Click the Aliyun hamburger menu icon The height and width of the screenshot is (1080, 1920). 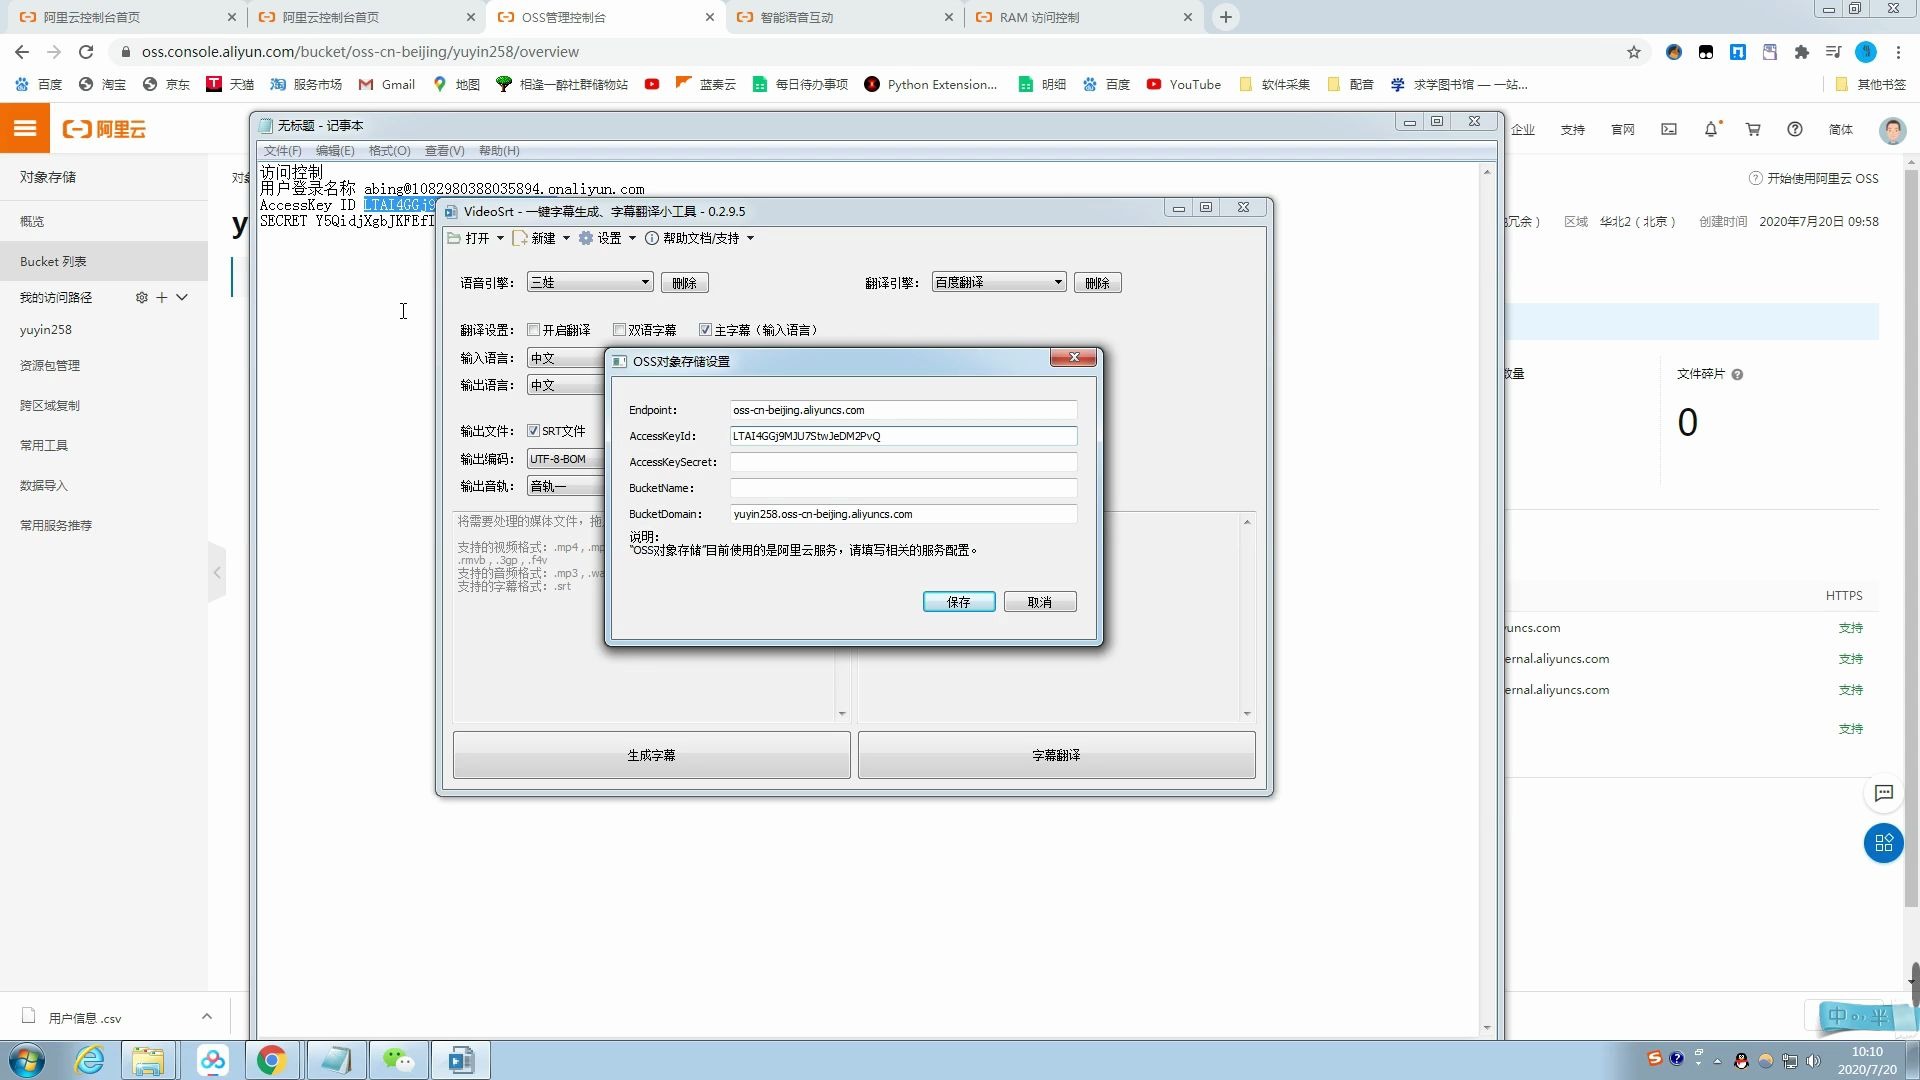25,128
